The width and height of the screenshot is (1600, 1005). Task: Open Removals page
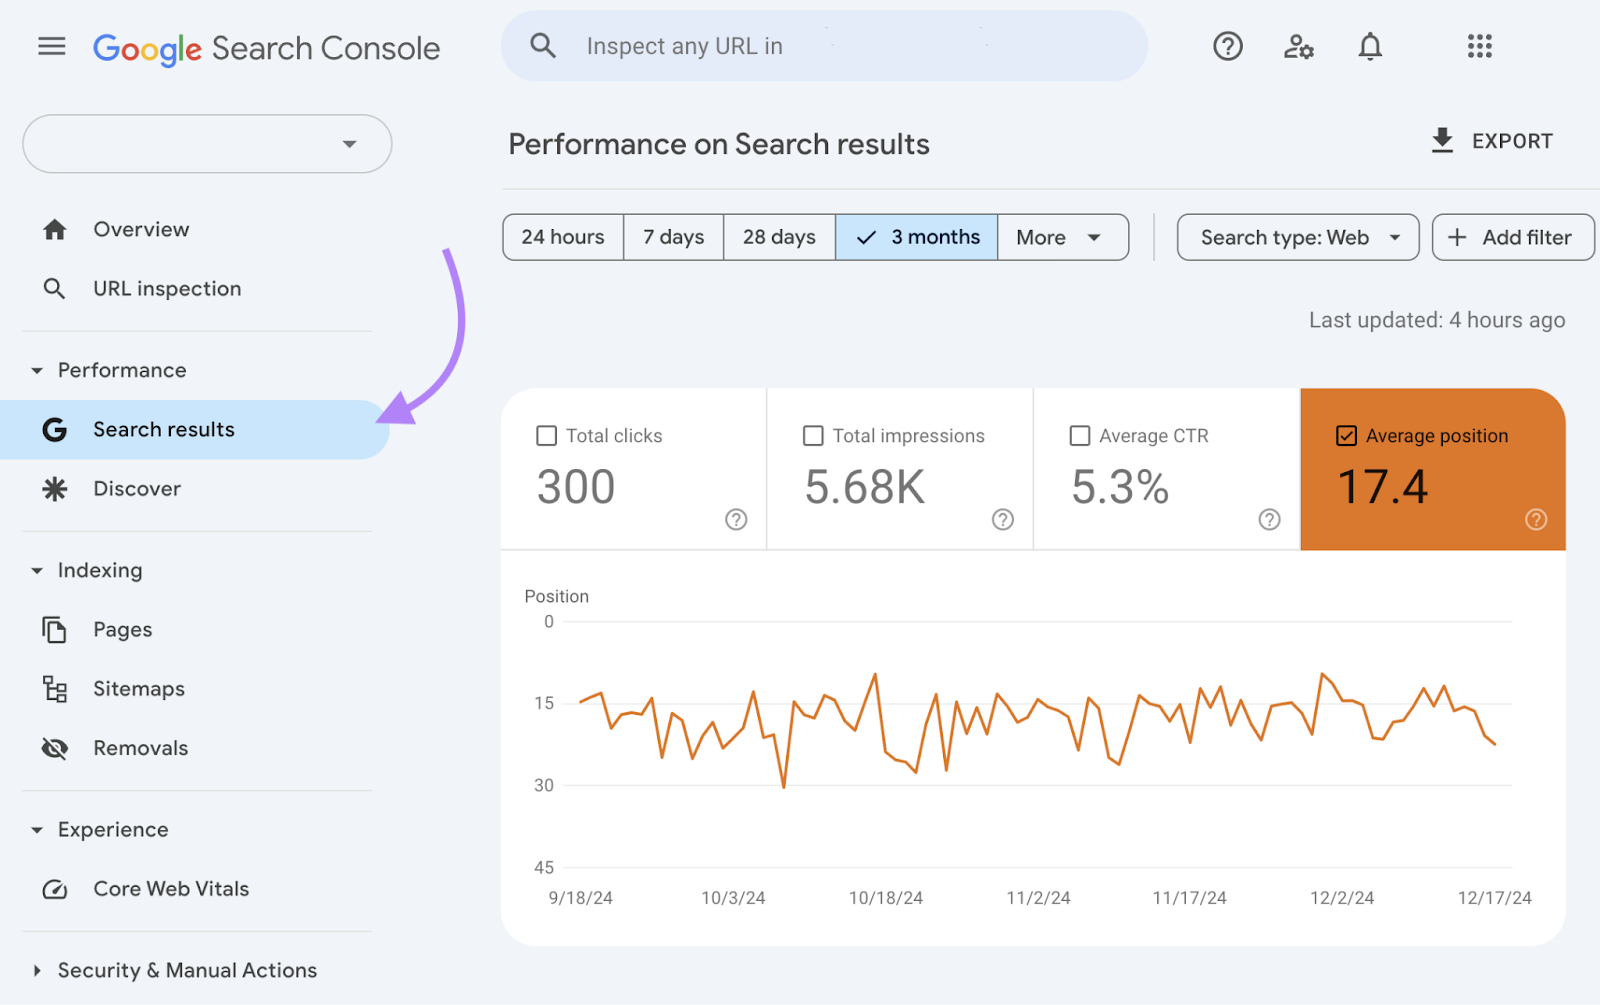[x=141, y=748]
